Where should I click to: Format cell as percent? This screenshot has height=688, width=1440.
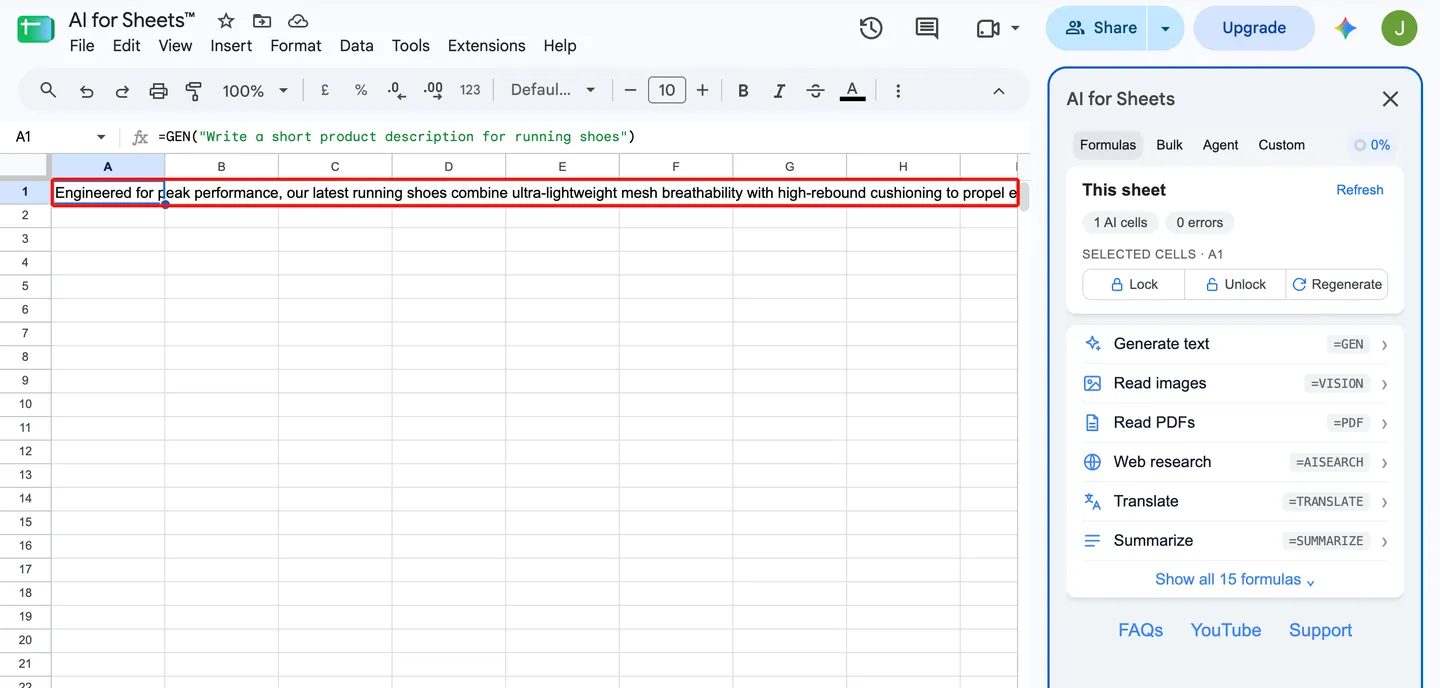coord(361,90)
